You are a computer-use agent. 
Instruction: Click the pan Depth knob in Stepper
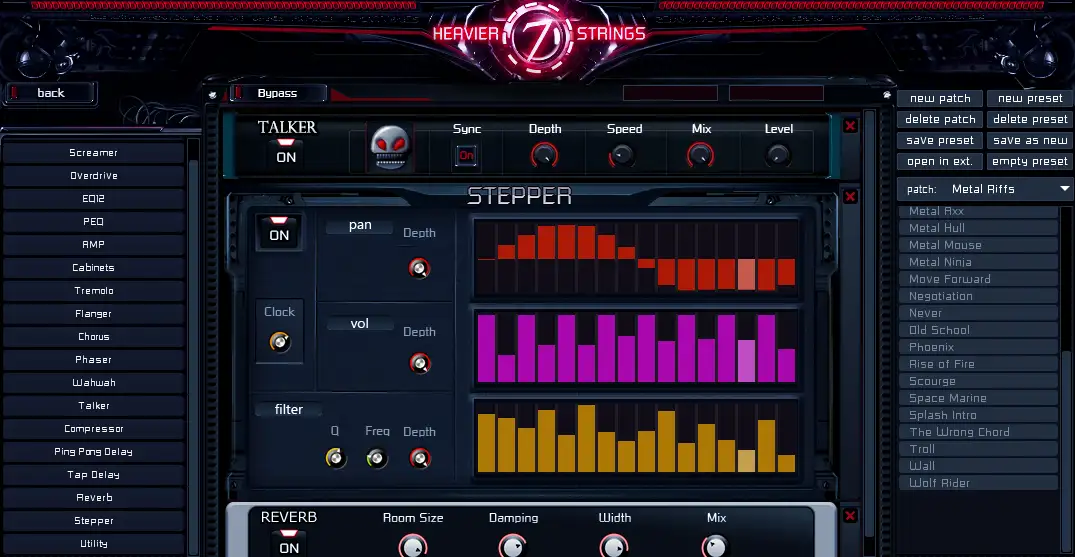(420, 268)
